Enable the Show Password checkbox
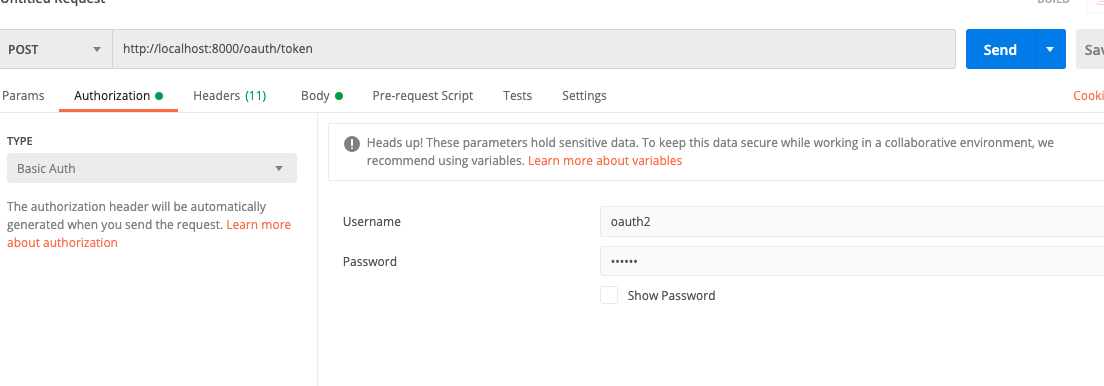The height and width of the screenshot is (386, 1104). pyautogui.click(x=609, y=295)
